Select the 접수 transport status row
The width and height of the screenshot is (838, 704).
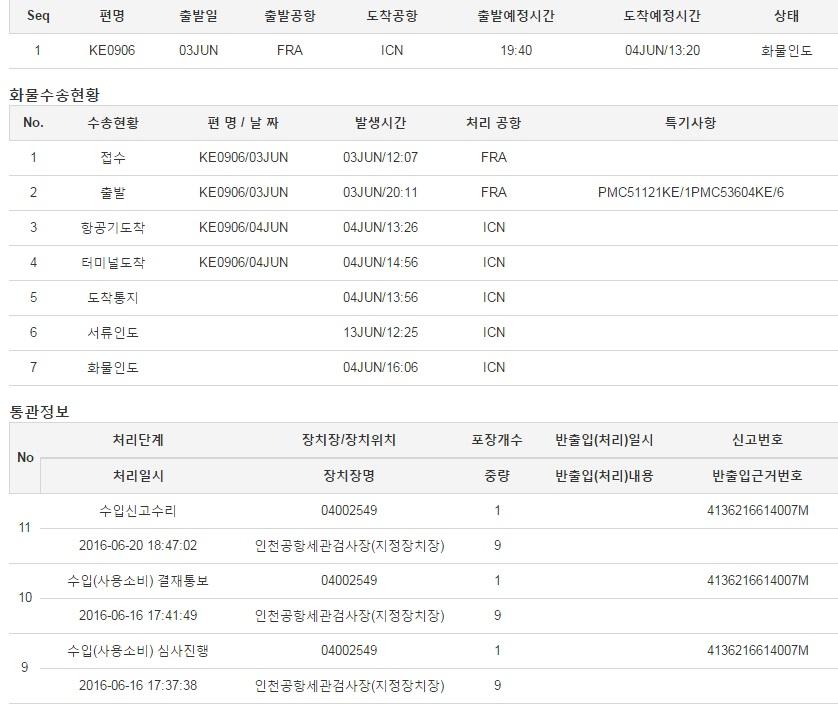113,157
